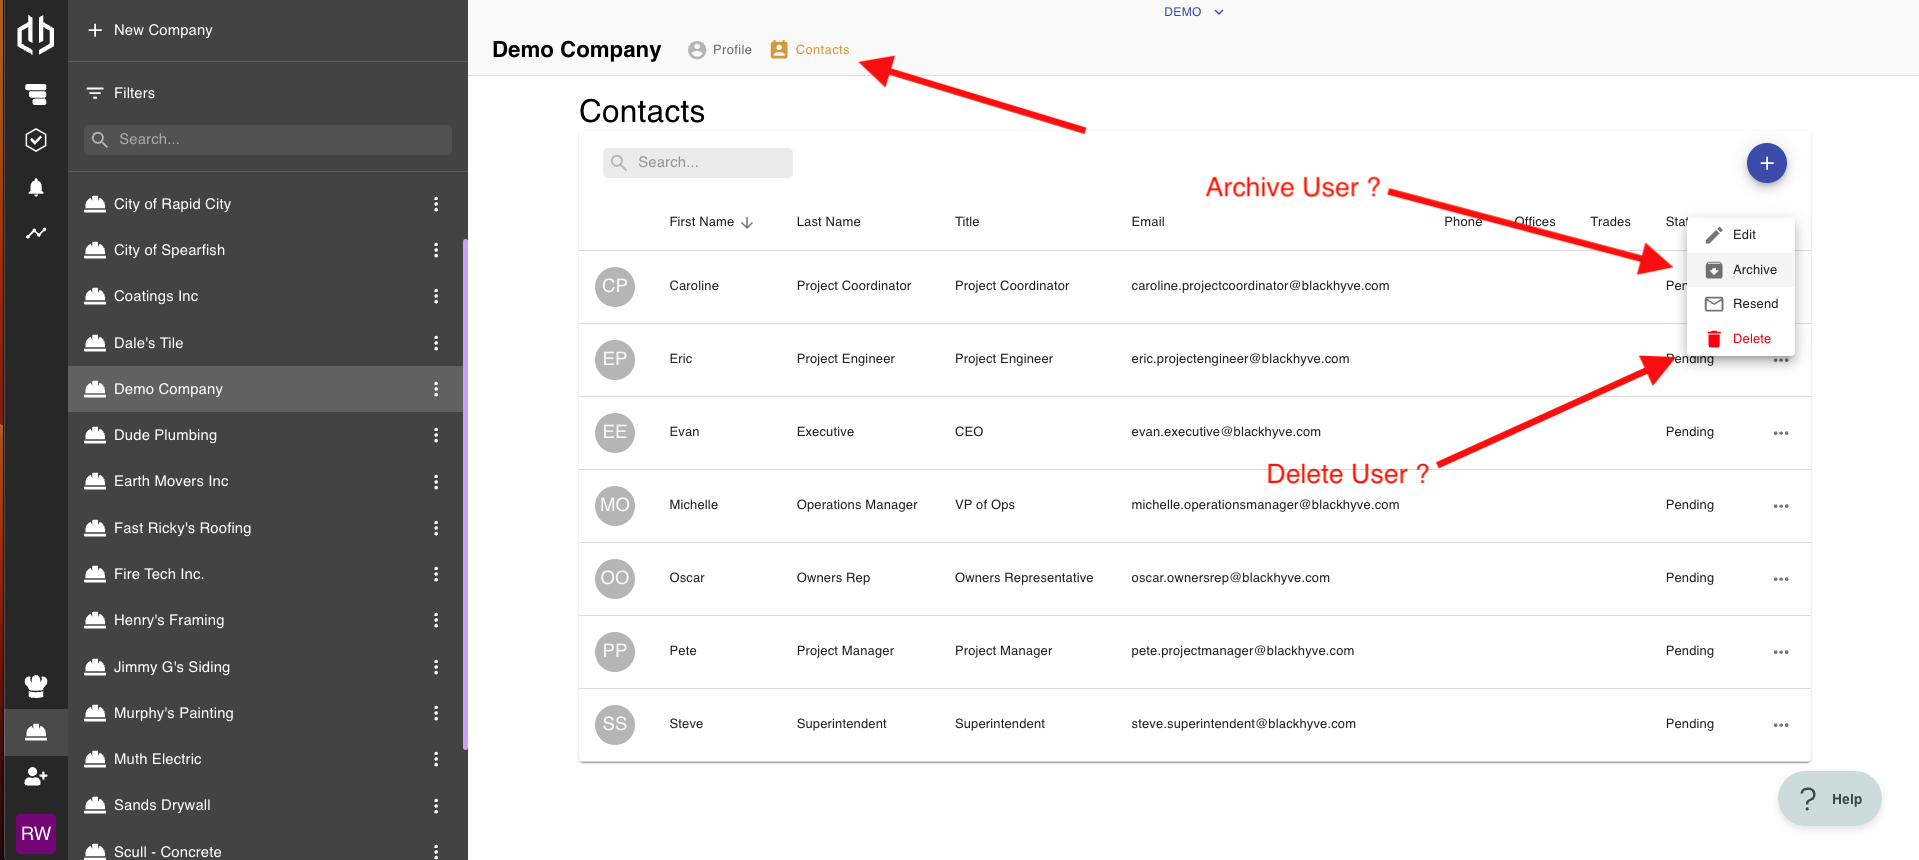Switch to the Profile tab
The width and height of the screenshot is (1919, 860).
tap(720, 50)
